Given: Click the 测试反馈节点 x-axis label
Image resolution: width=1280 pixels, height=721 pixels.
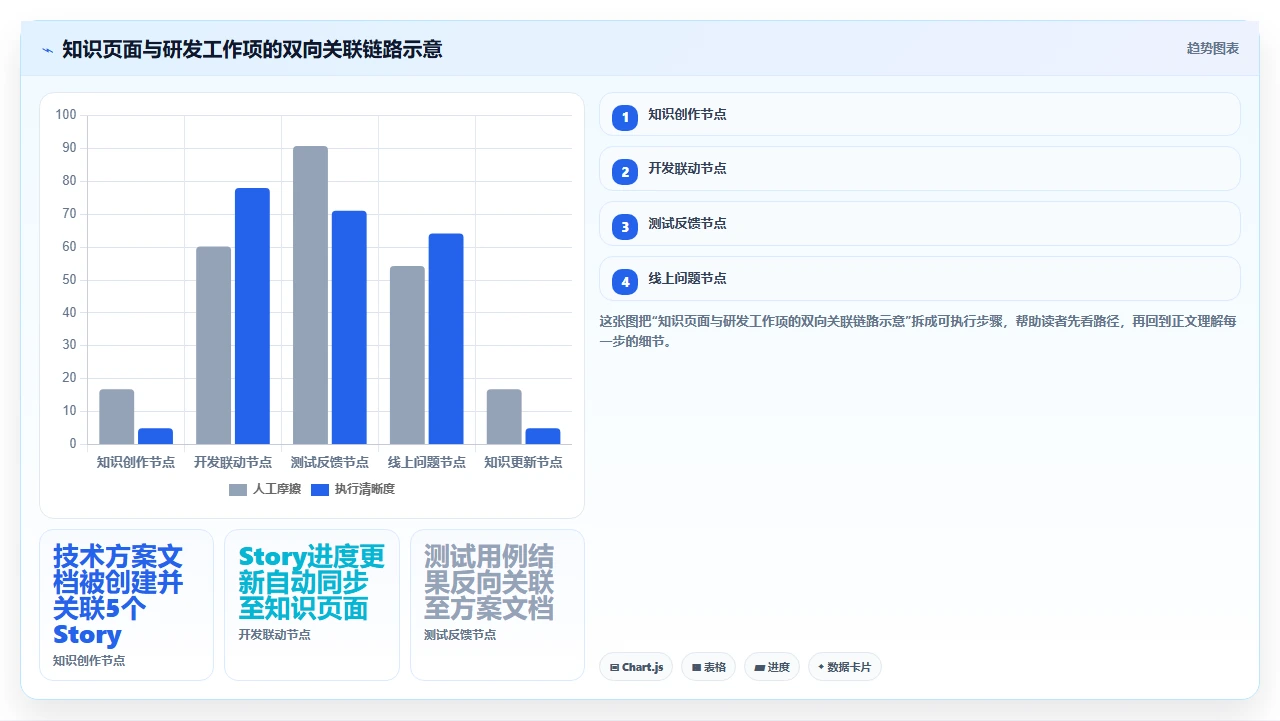Looking at the screenshot, I should click(330, 462).
